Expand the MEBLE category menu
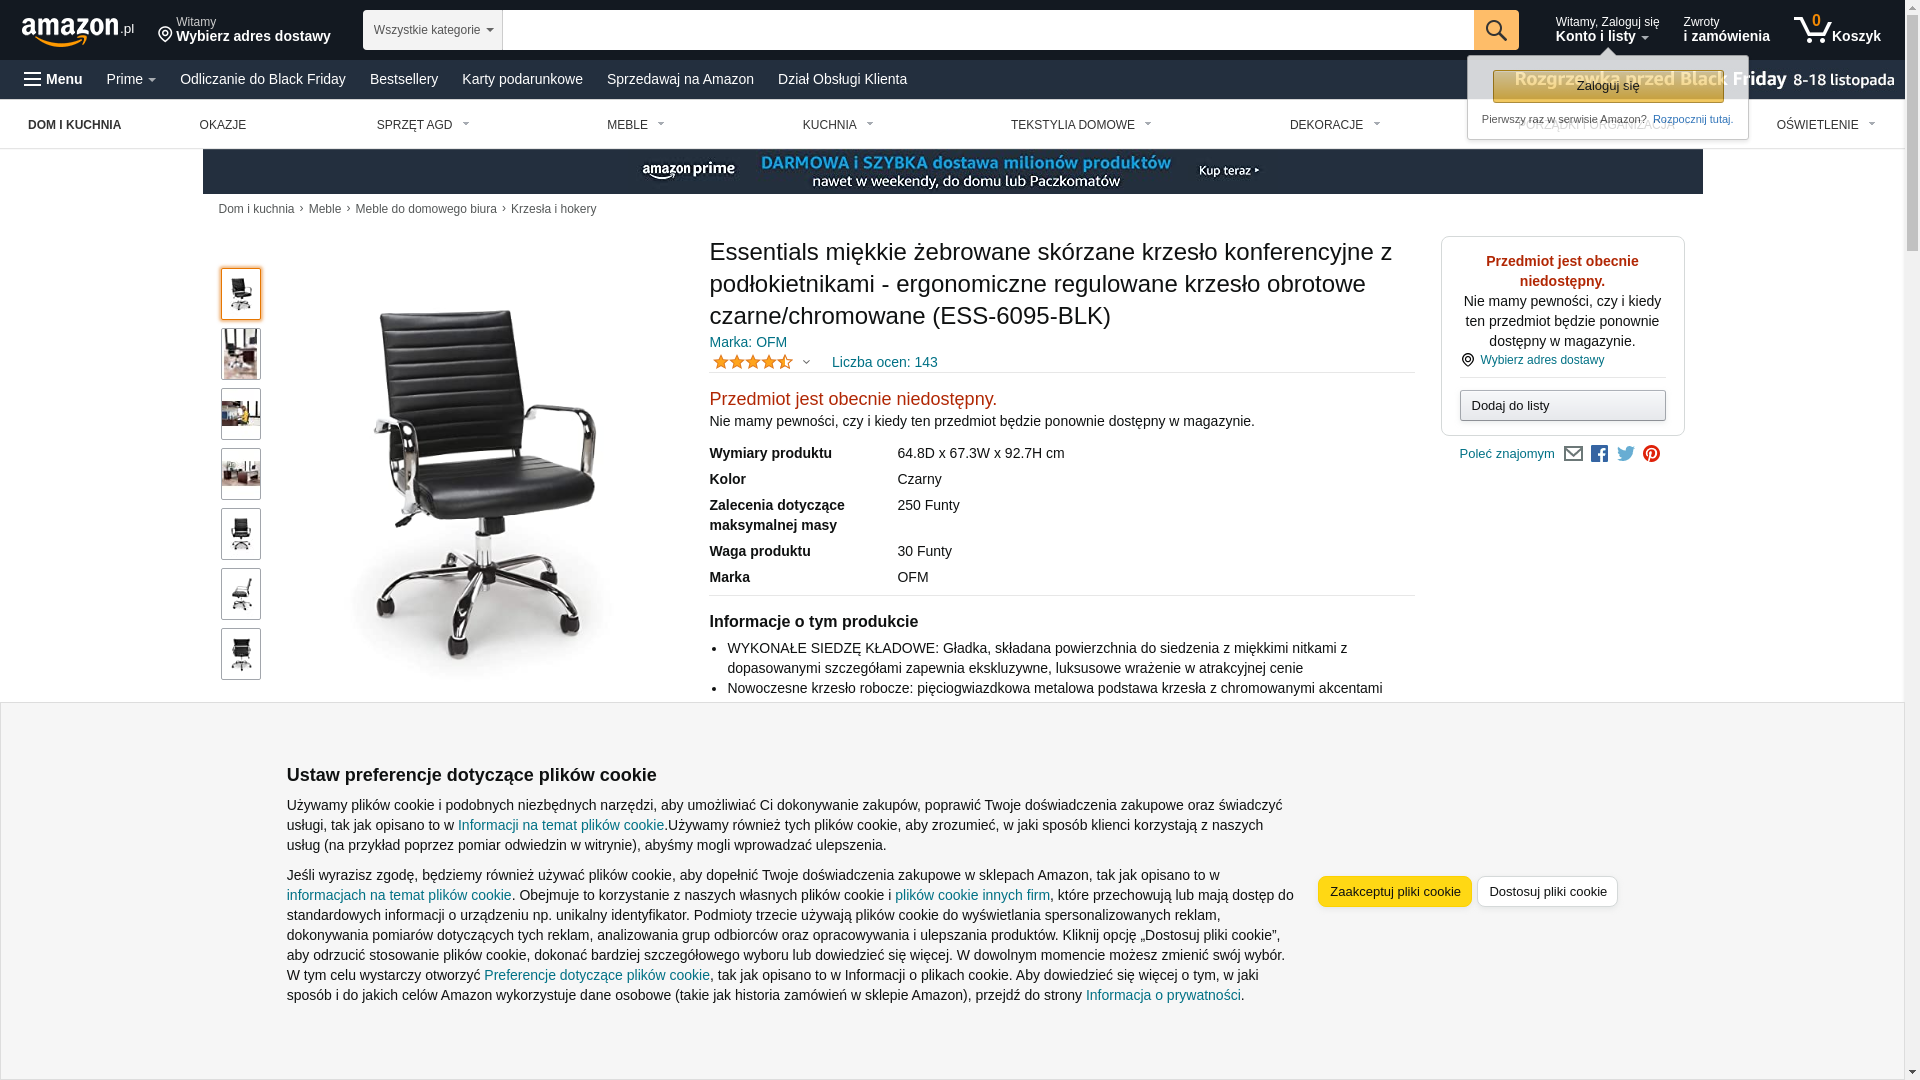Image resolution: width=1920 pixels, height=1080 pixels. pos(635,125)
